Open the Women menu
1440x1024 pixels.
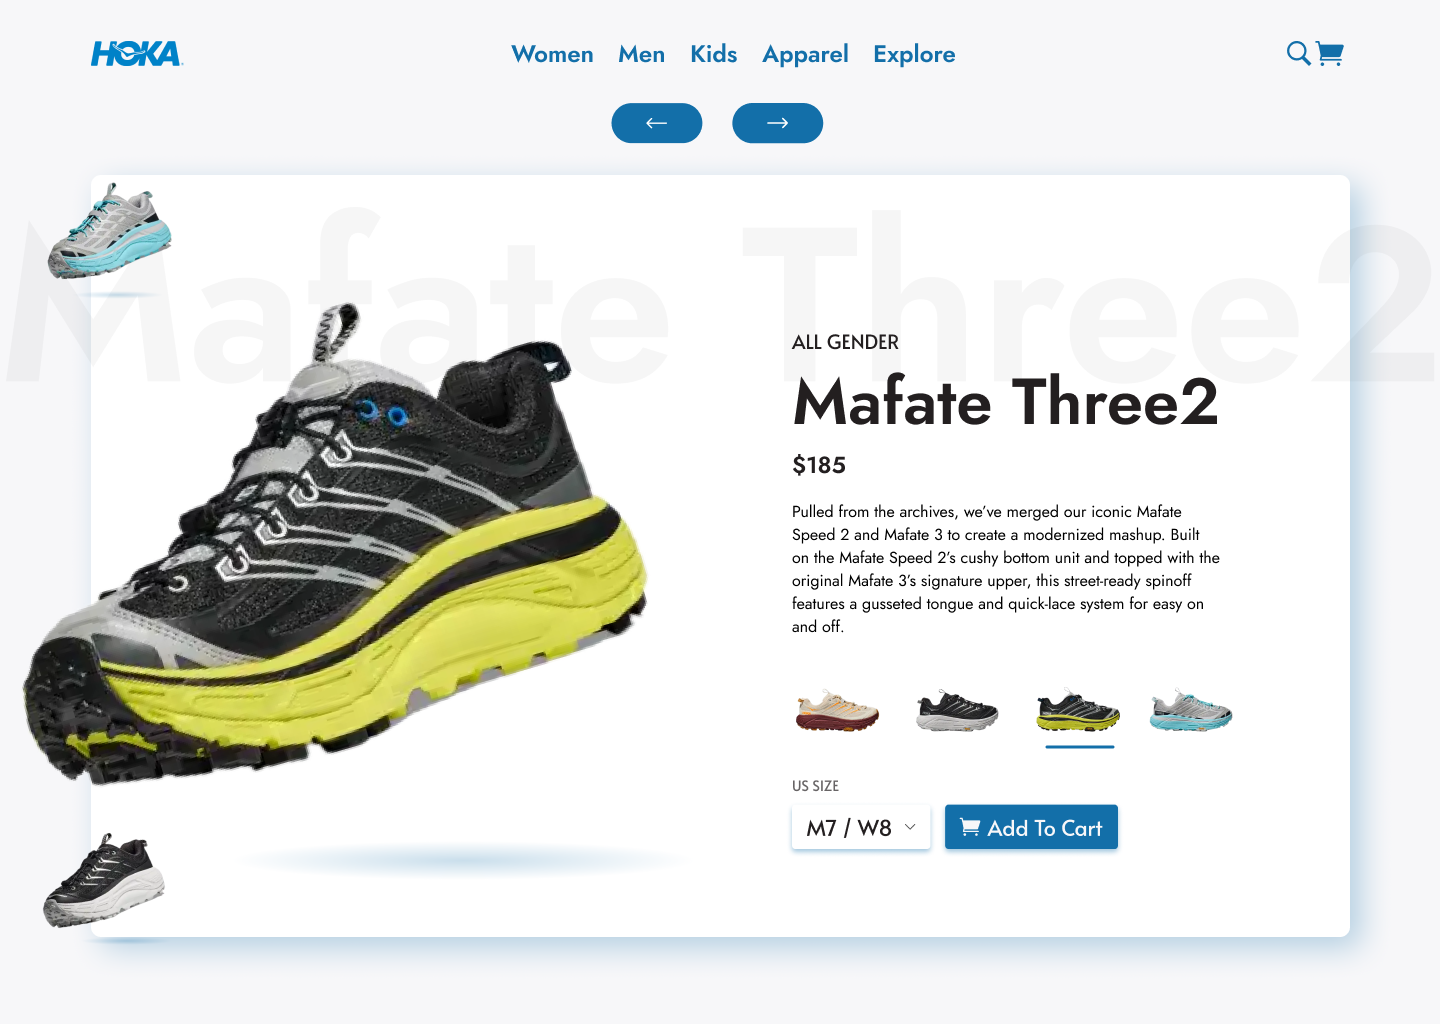click(552, 54)
